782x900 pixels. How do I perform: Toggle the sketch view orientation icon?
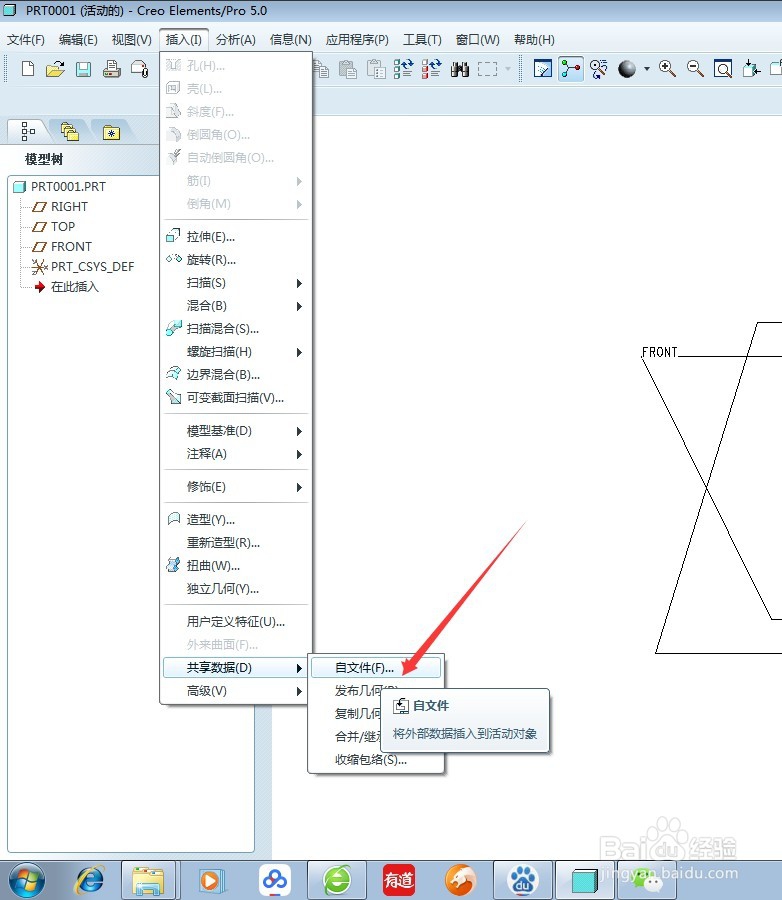click(543, 69)
